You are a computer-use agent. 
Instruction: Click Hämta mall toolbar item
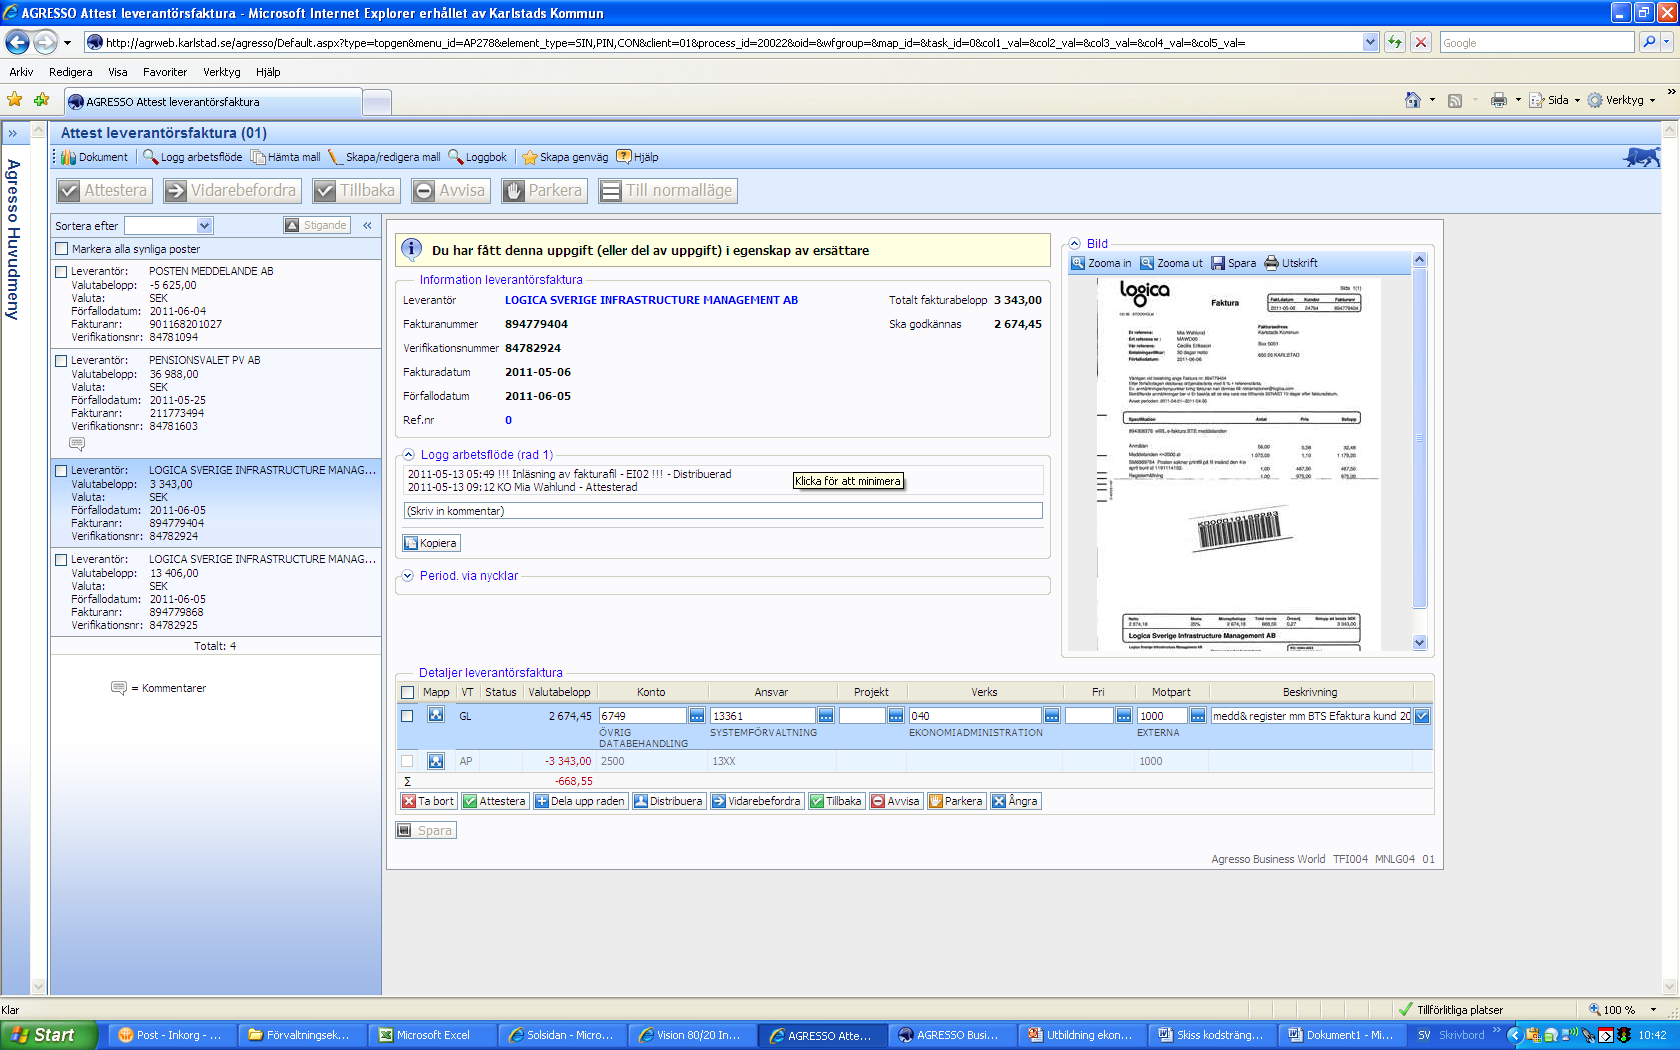click(285, 157)
